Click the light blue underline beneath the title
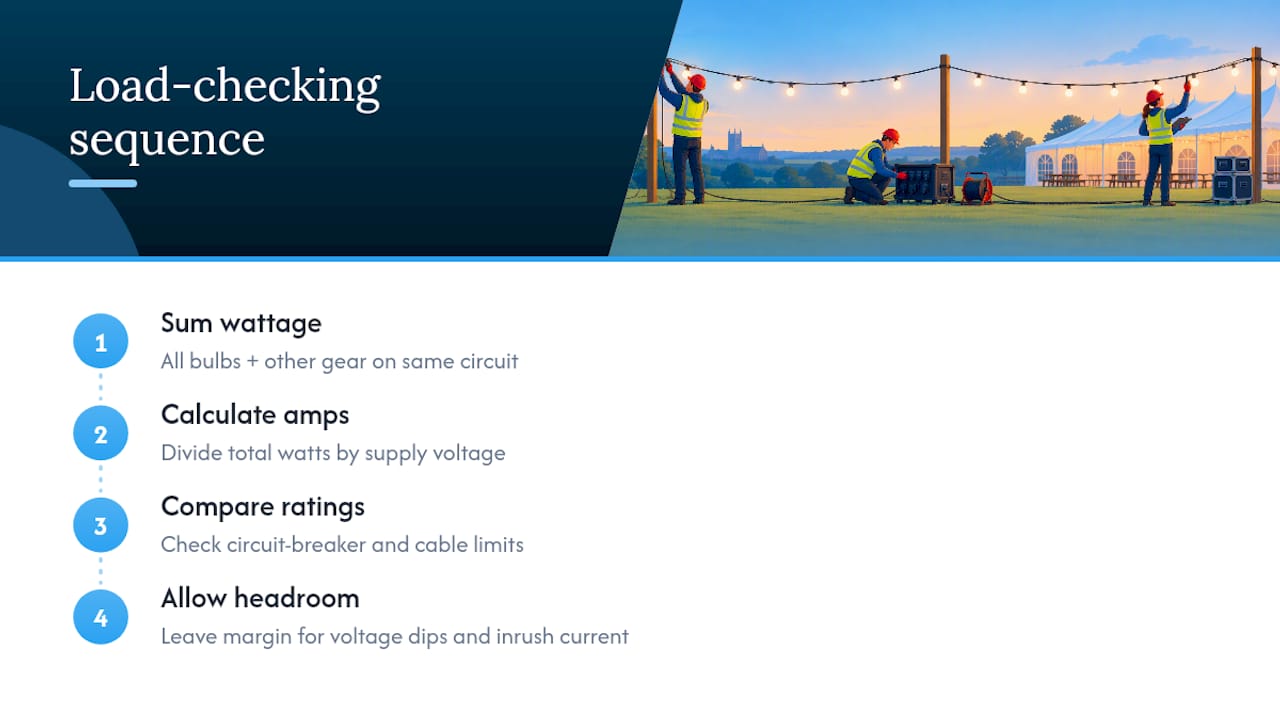Image resolution: width=1280 pixels, height=720 pixels. point(103,183)
